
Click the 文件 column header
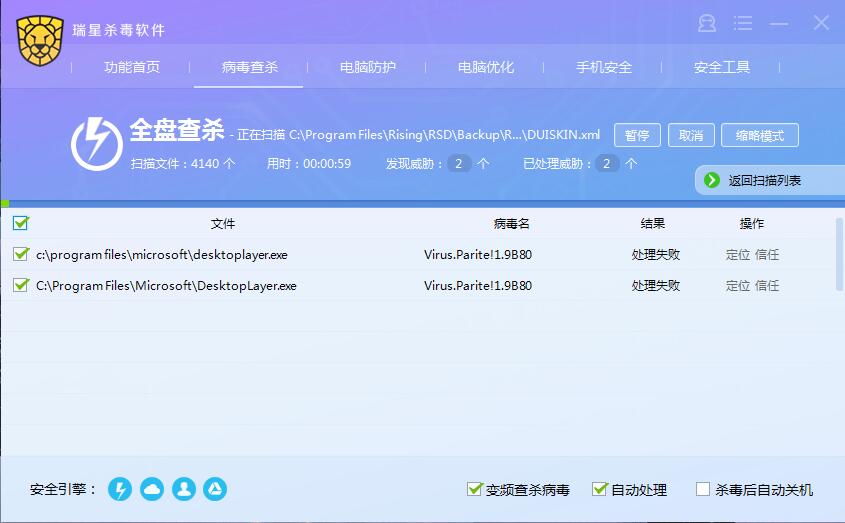(x=223, y=223)
